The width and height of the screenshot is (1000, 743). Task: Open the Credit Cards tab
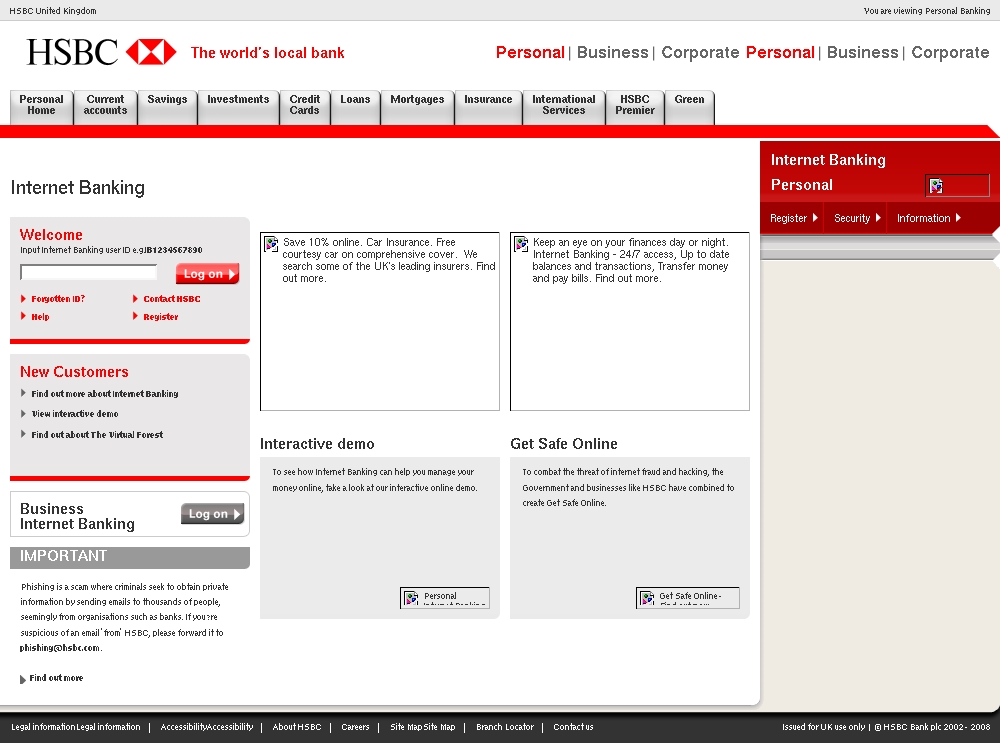coord(305,107)
